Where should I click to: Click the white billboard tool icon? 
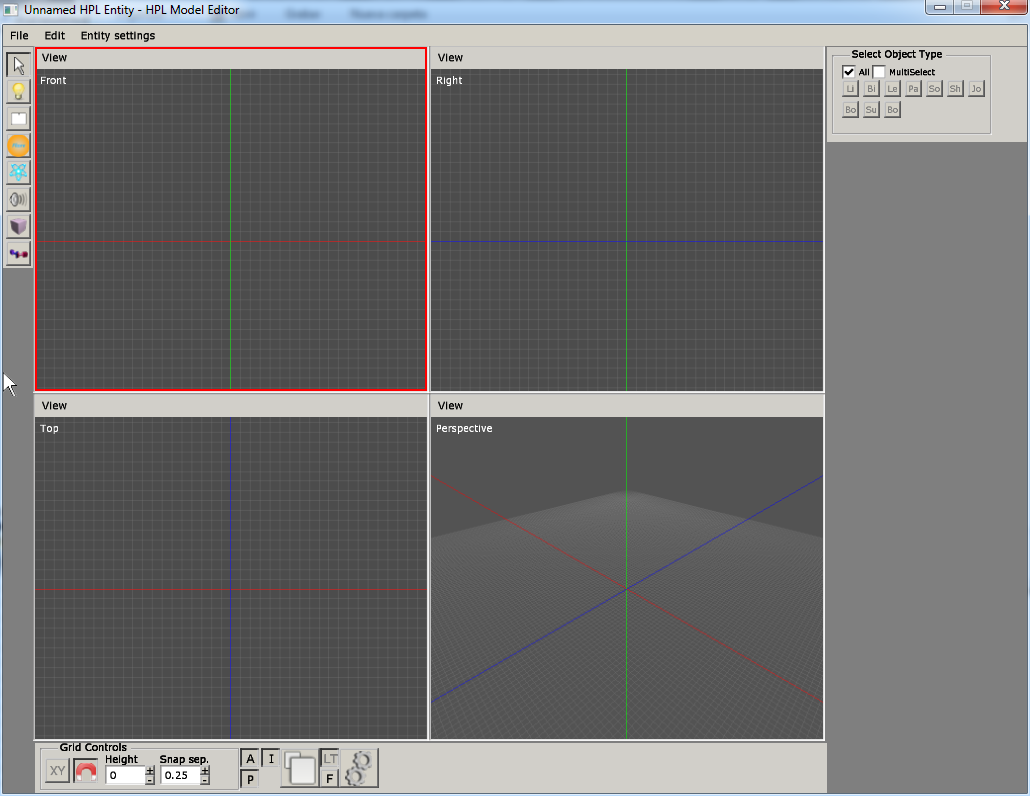click(18, 118)
